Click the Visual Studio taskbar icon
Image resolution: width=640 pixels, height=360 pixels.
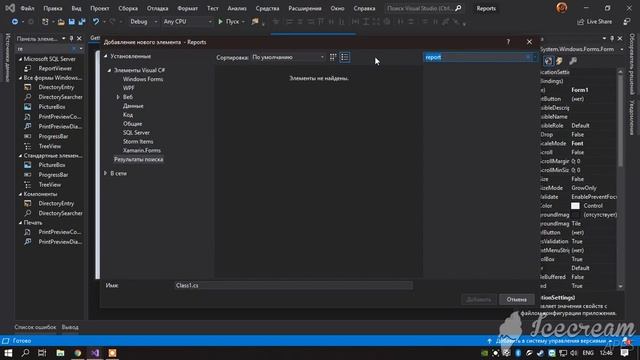pos(95,353)
